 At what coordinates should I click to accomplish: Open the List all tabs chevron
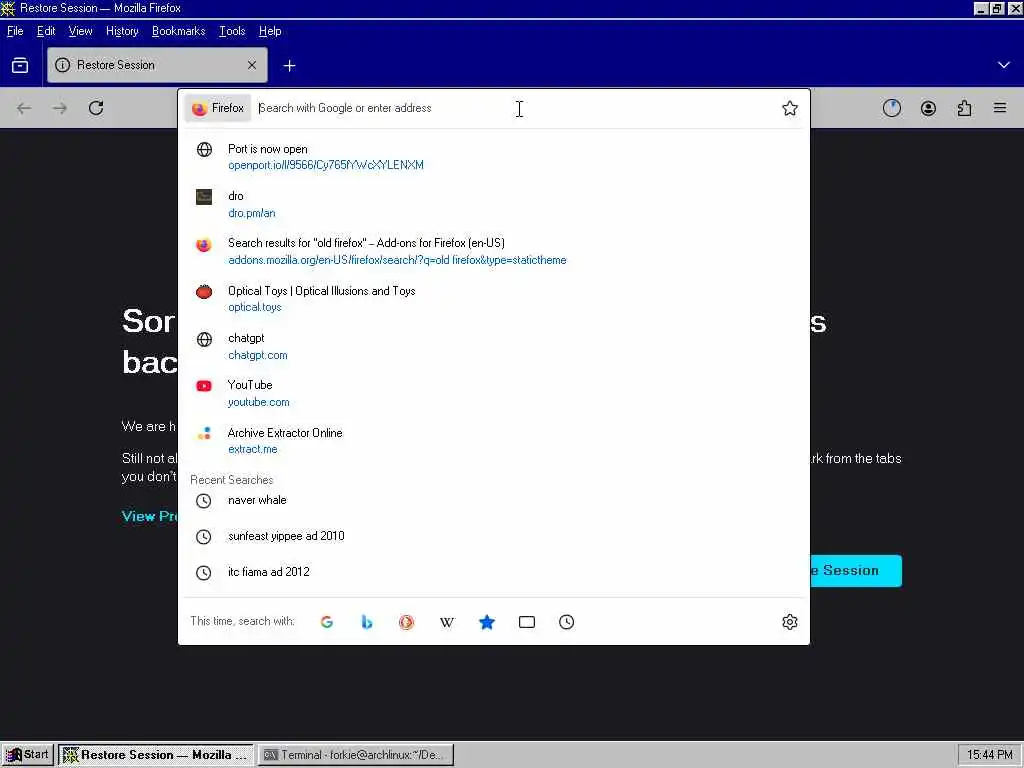[x=1004, y=65]
